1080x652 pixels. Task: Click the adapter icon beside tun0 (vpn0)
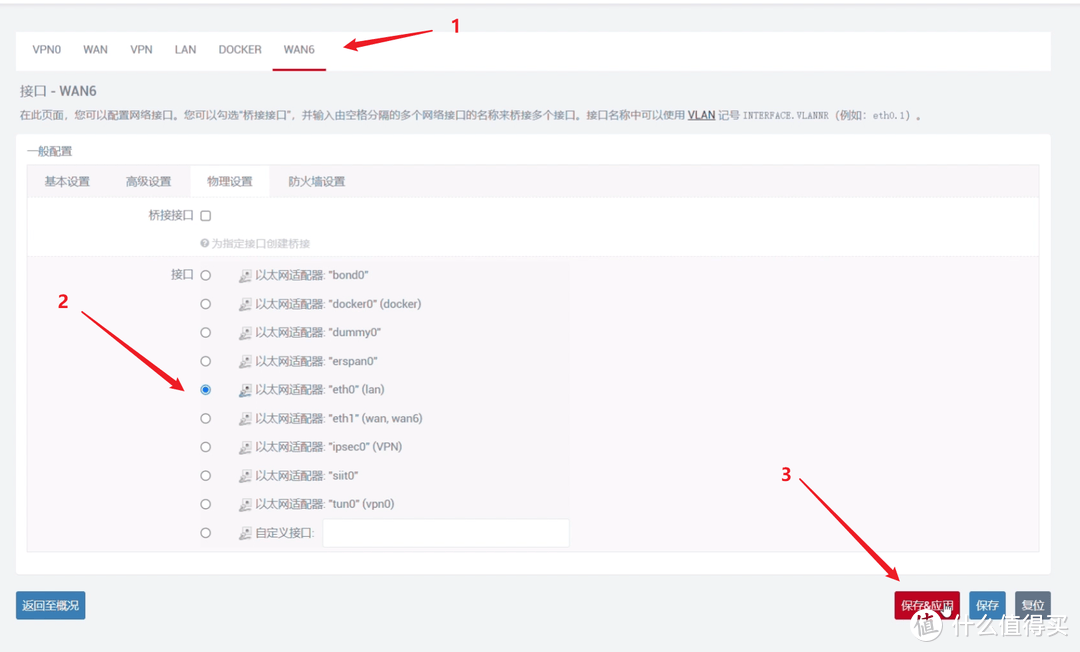[x=245, y=504]
